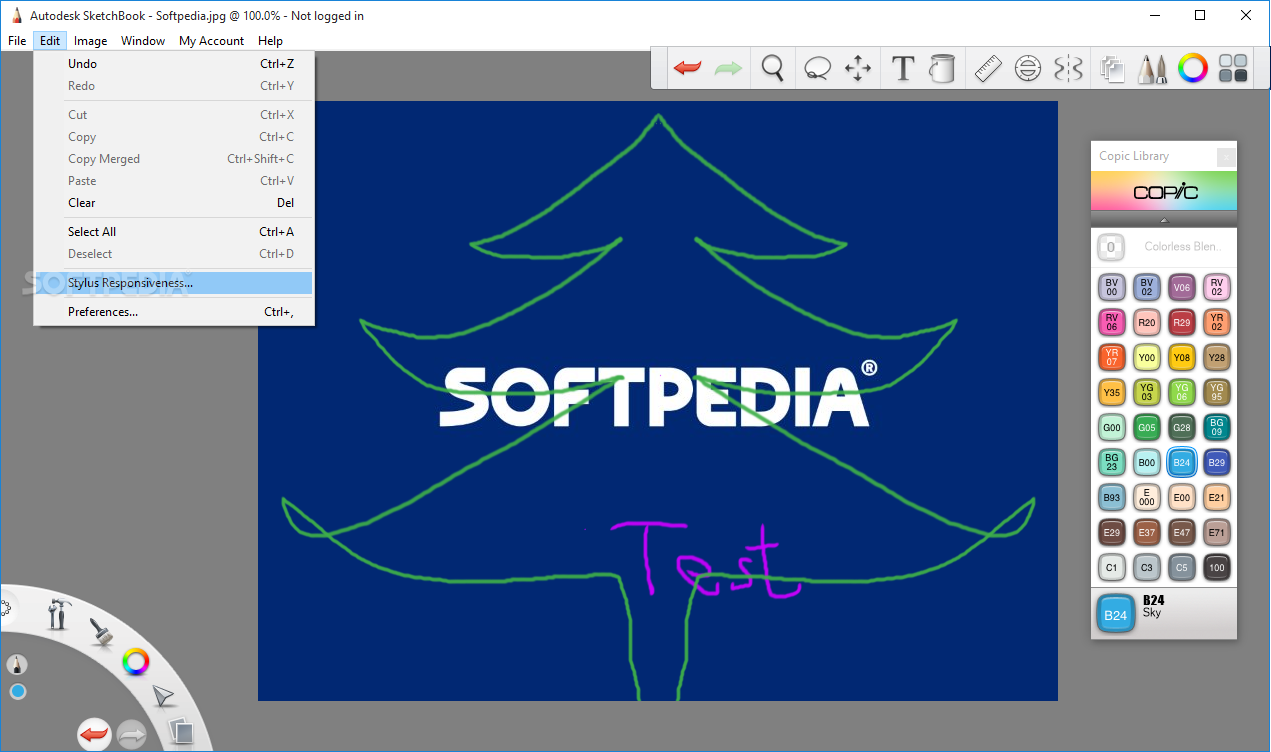Pick the C3 grey Copic swatch

click(x=1147, y=568)
